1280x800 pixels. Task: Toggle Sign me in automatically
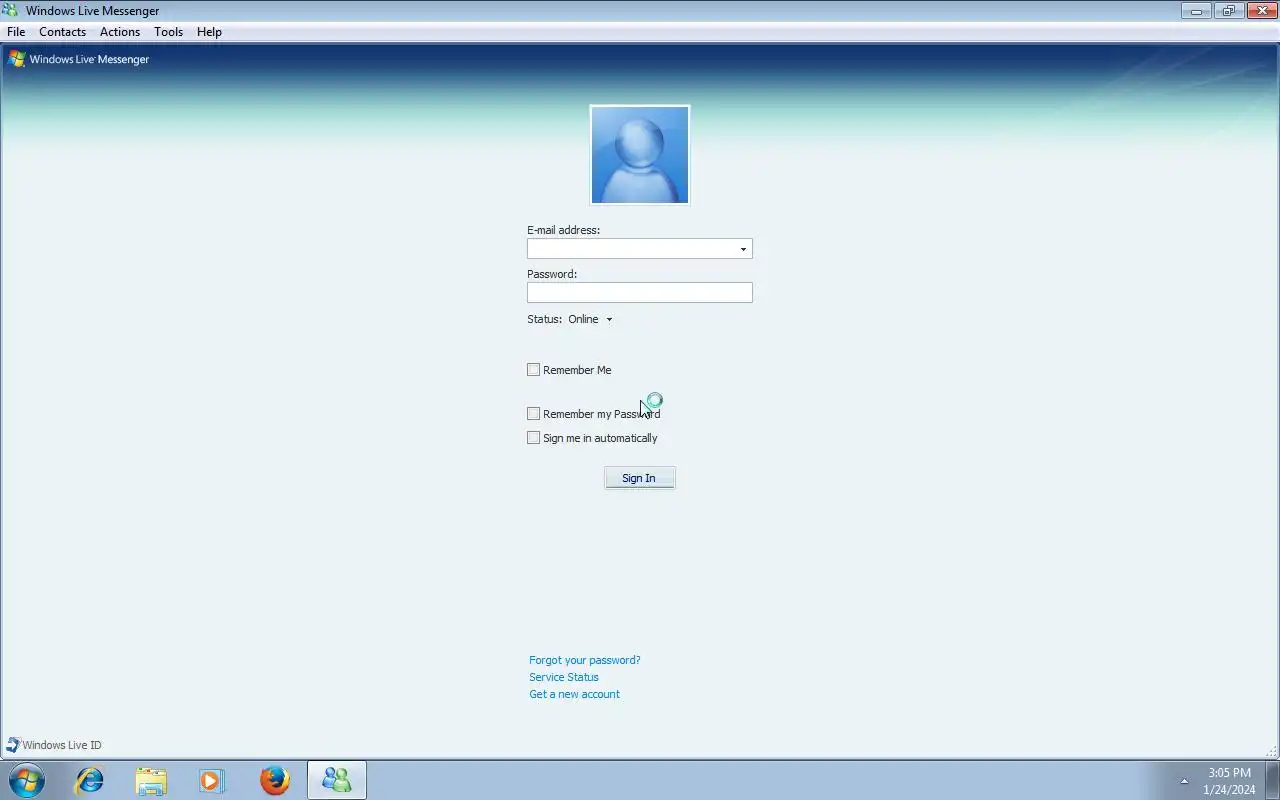(x=533, y=438)
